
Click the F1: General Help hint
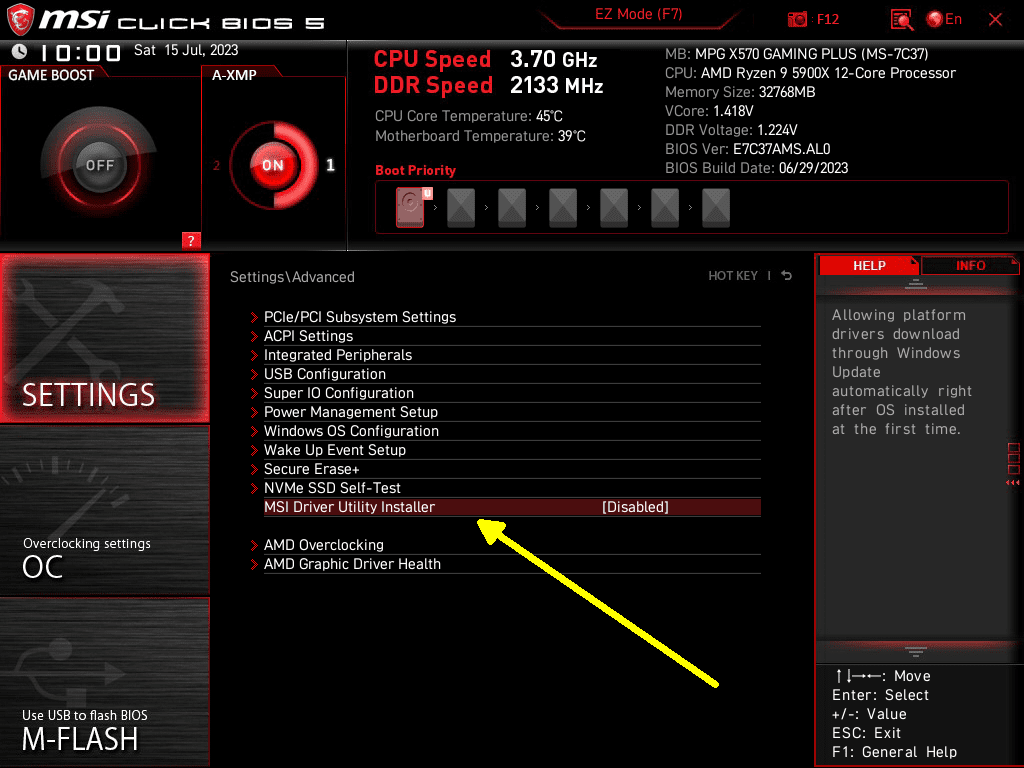click(894, 752)
